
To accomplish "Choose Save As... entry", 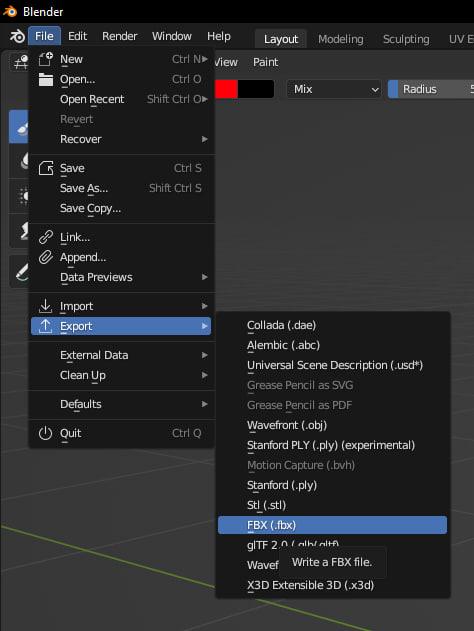I will (121, 188).
